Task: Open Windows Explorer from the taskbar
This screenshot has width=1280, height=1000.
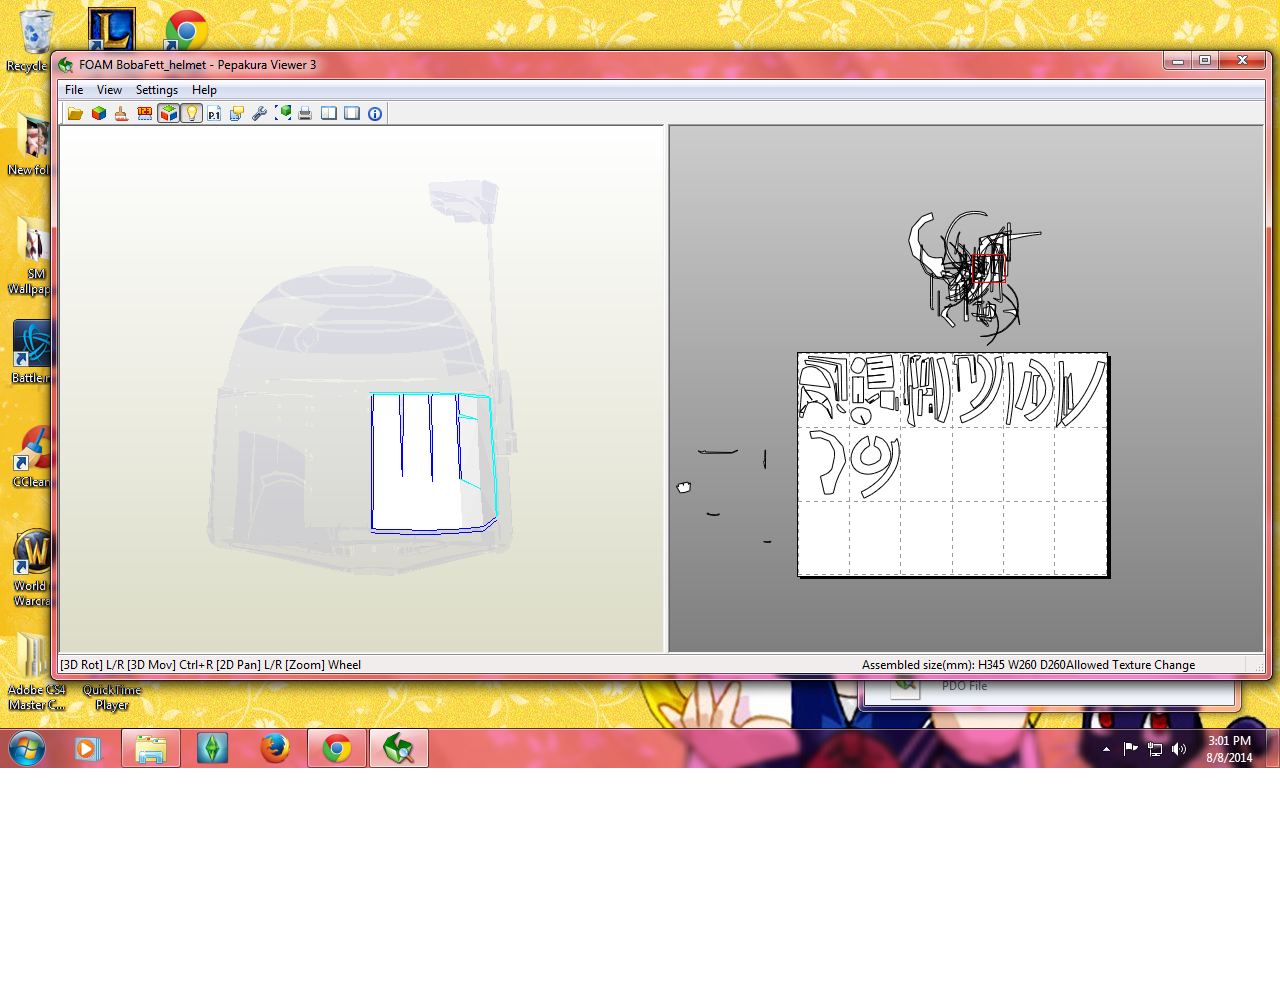Action: pyautogui.click(x=151, y=748)
